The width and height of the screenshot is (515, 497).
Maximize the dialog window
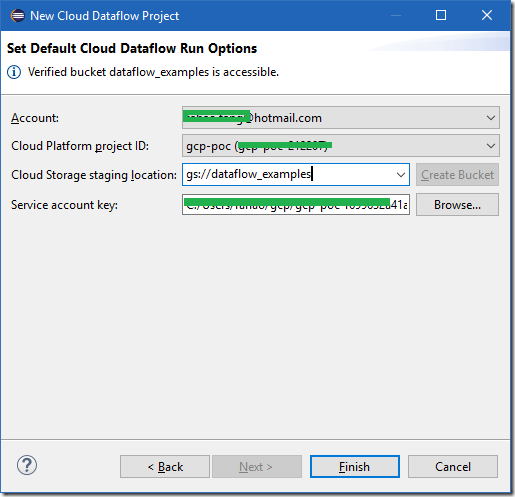coord(441,15)
